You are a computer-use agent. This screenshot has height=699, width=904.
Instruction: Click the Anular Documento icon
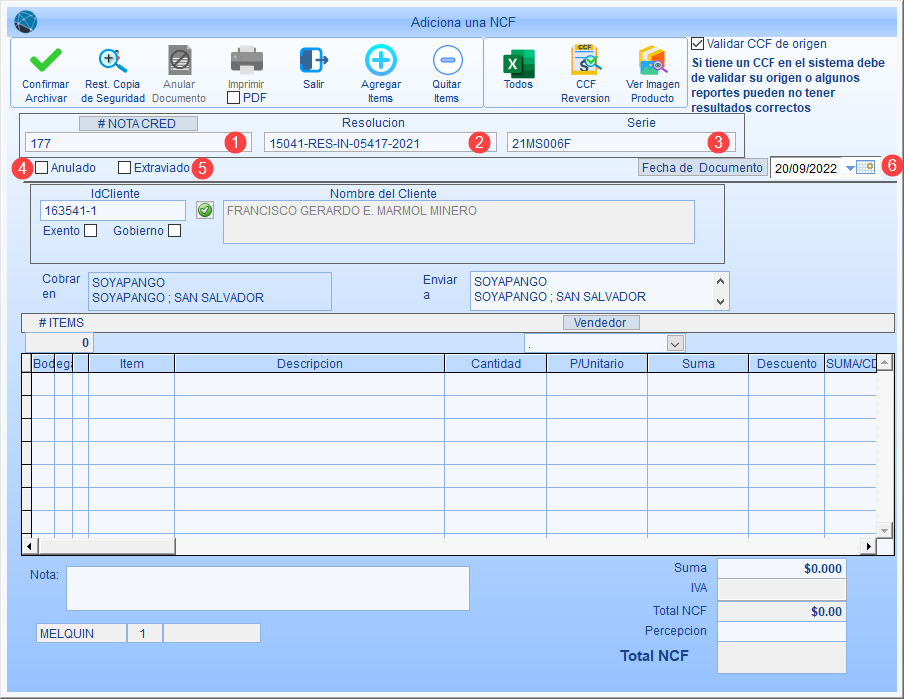179,60
